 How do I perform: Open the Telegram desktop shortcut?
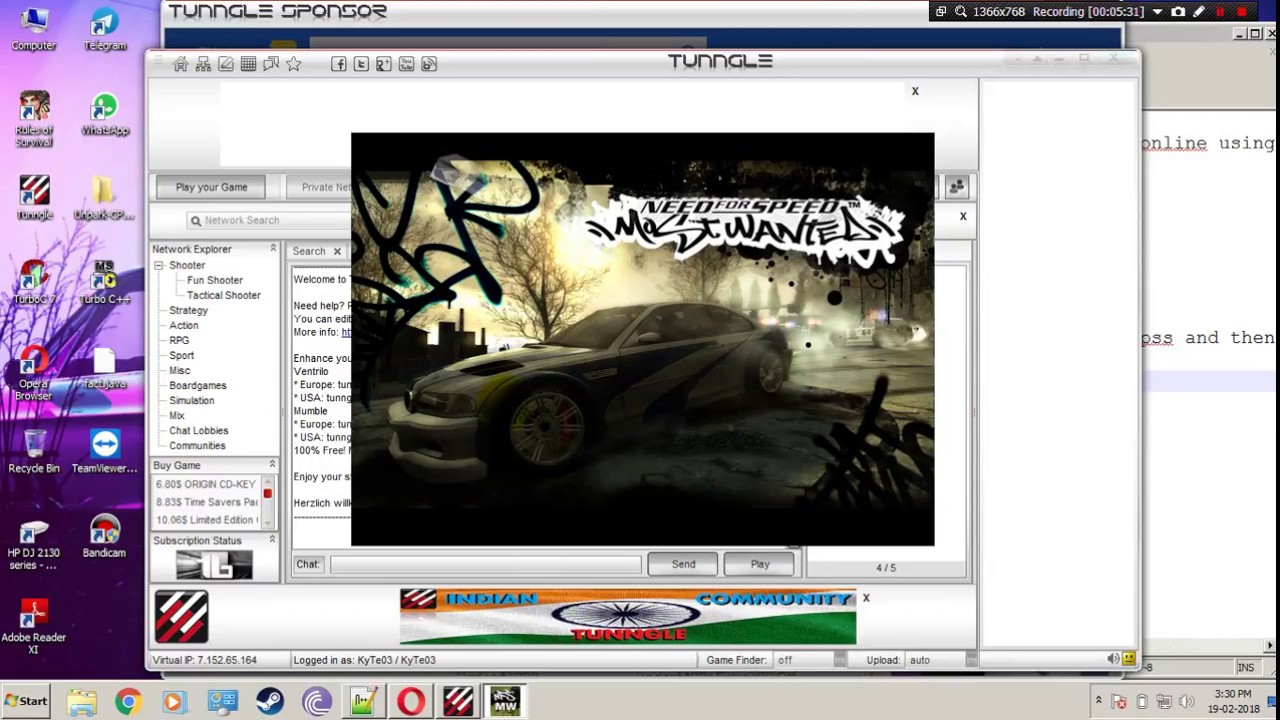click(105, 30)
